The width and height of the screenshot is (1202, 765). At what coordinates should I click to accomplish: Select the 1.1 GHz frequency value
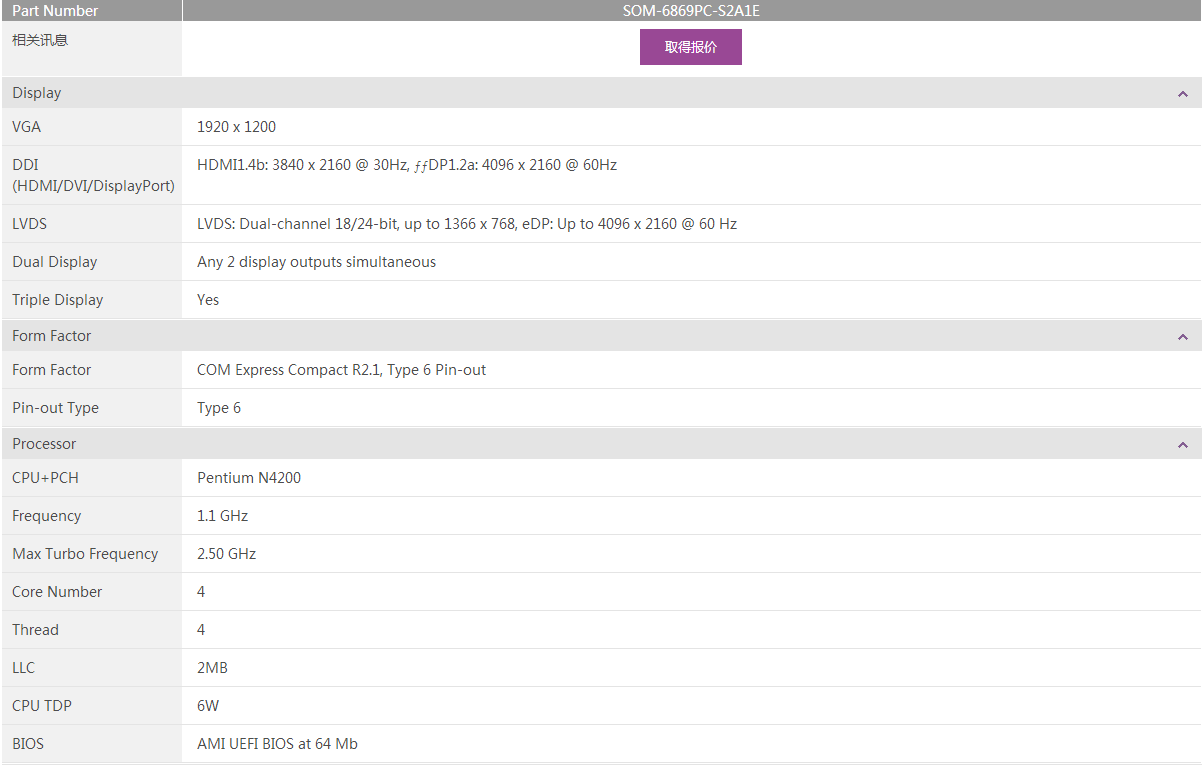point(222,516)
